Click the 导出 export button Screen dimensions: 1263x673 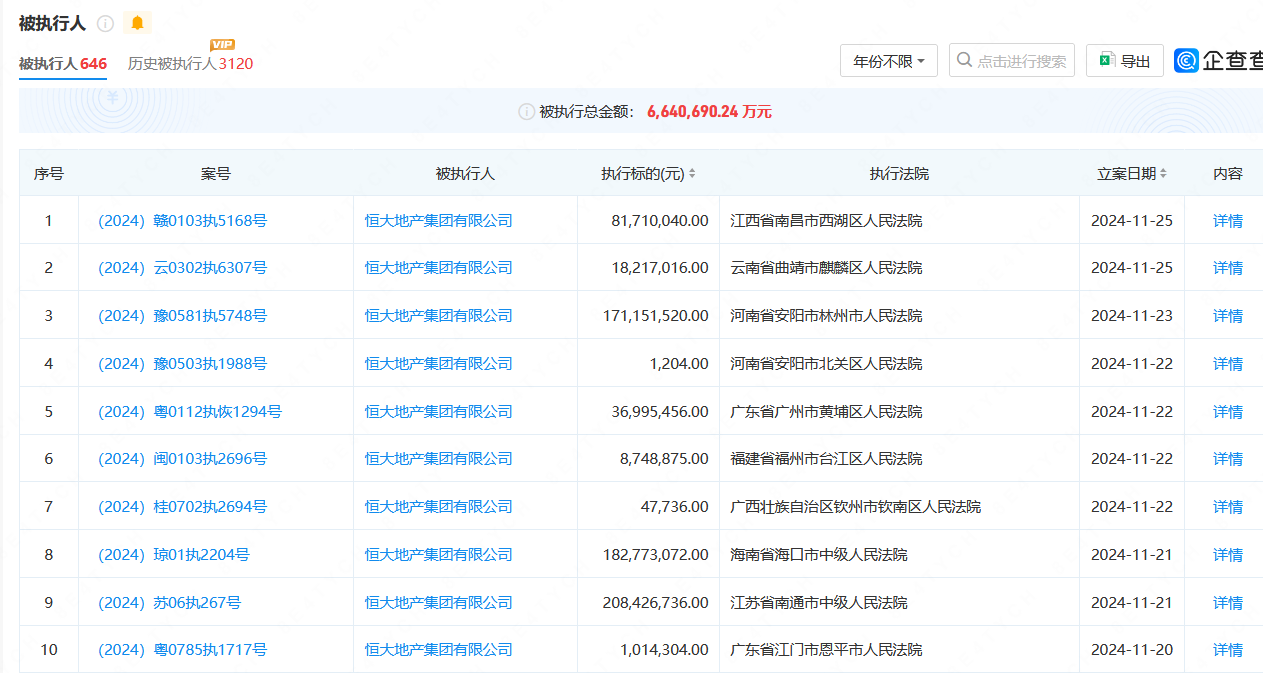tap(1125, 61)
